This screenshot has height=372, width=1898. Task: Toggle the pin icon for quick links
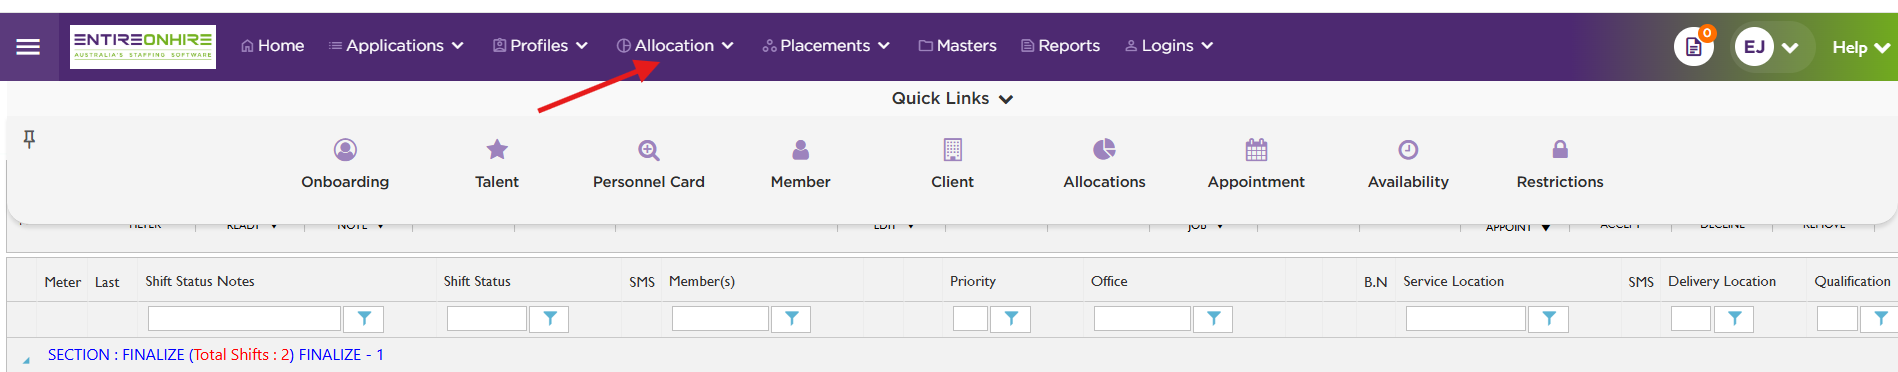29,139
